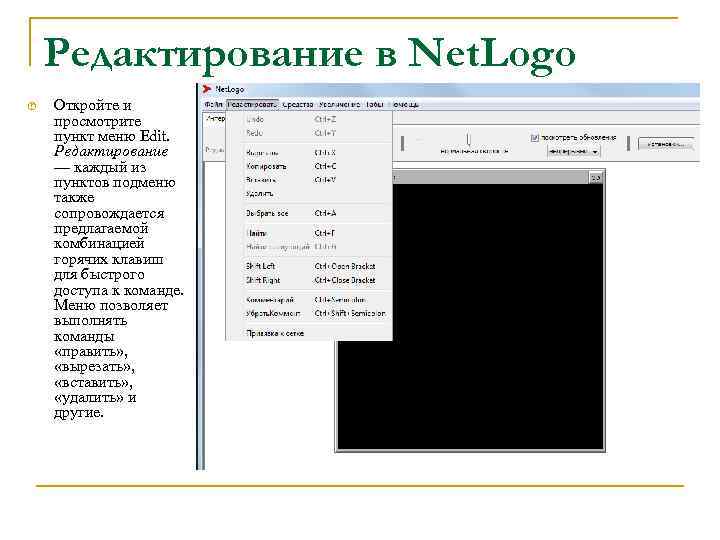Image resolution: width=720 pixels, height=540 pixels.
Task: Choose the Вставить Ctrl+V entry
Action: (x=309, y=180)
